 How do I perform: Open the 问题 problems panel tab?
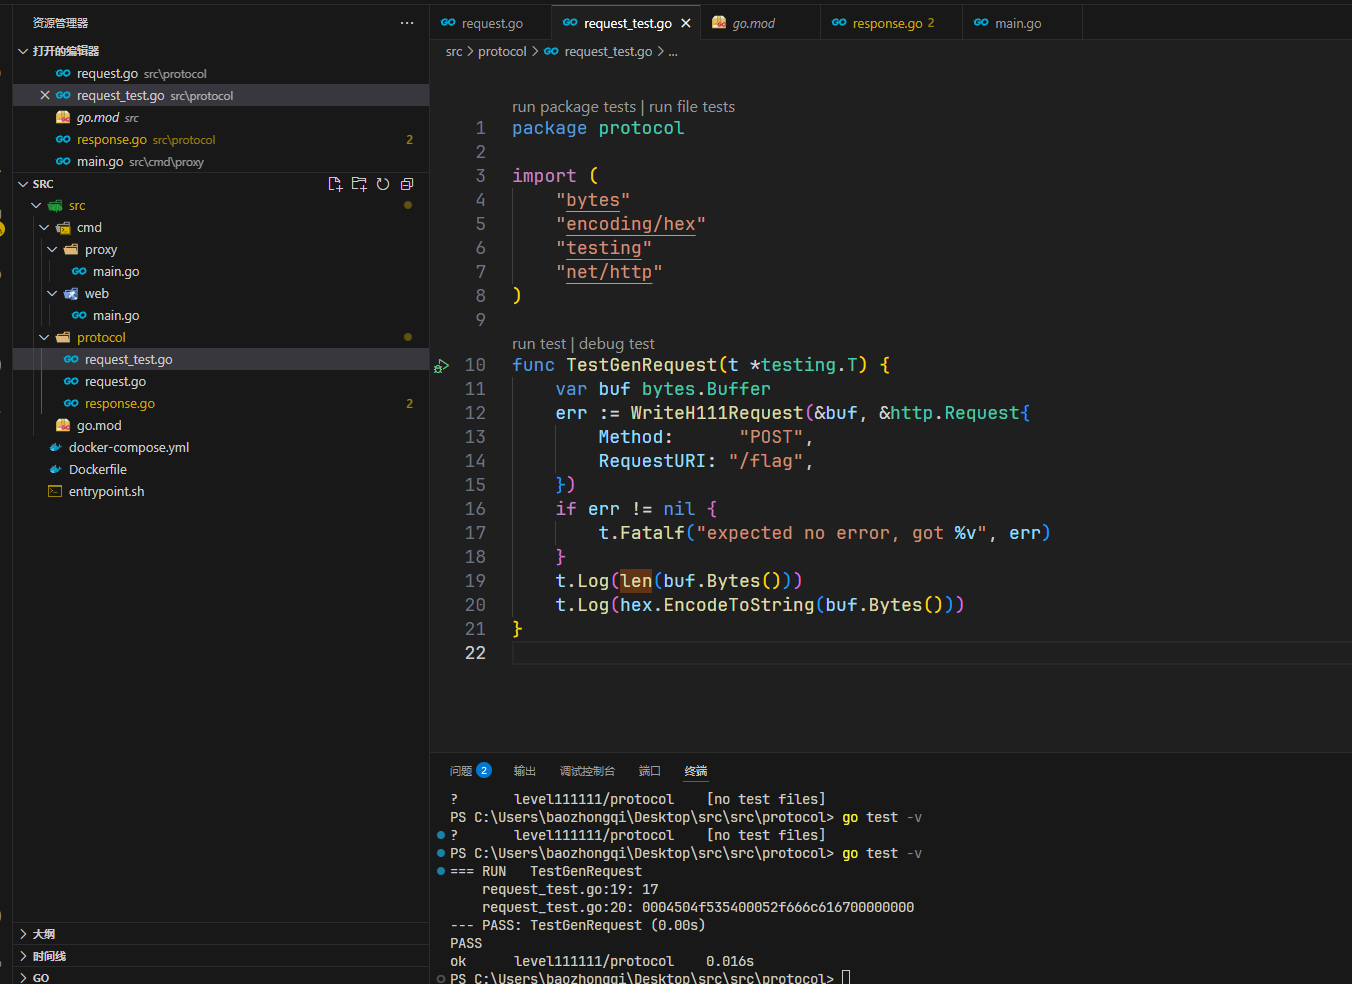[x=461, y=771]
